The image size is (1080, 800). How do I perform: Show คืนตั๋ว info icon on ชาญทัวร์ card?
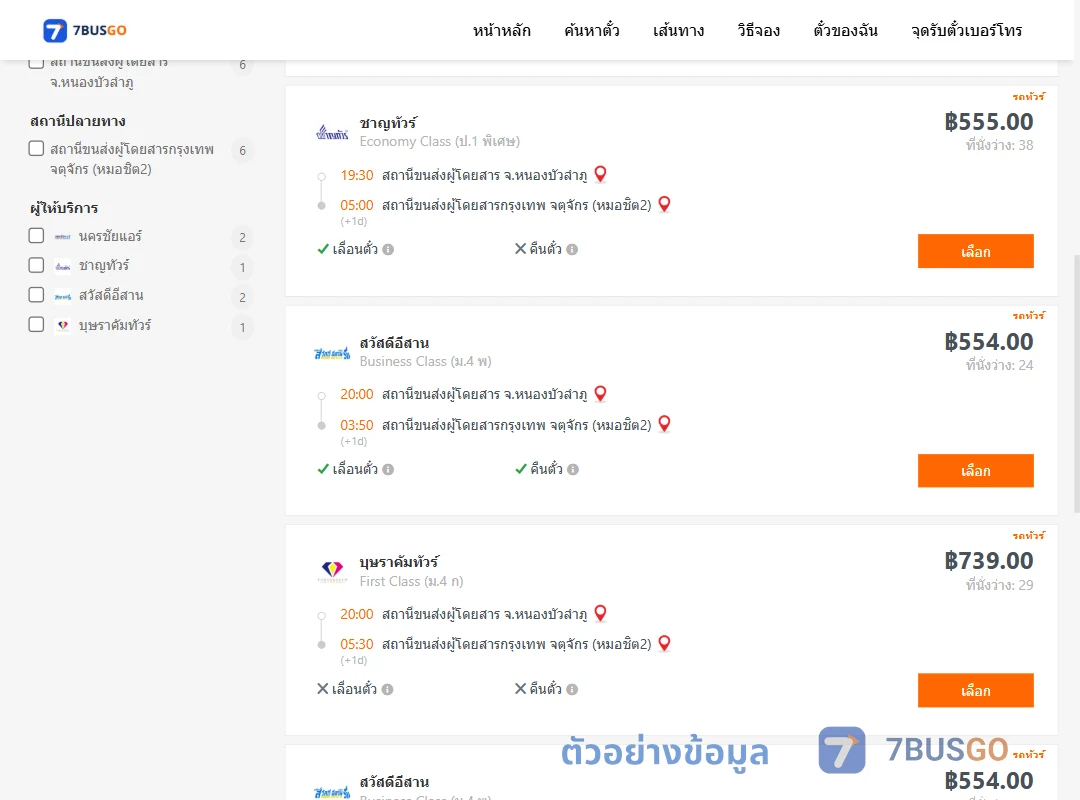pos(572,249)
